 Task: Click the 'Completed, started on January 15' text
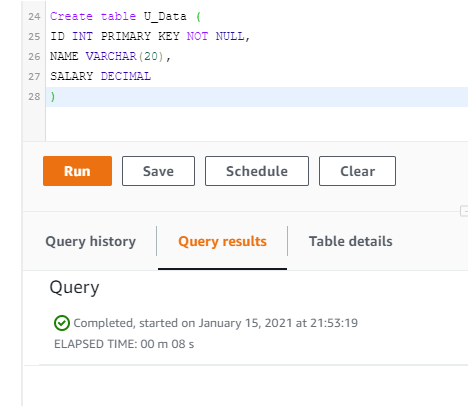(x=215, y=323)
